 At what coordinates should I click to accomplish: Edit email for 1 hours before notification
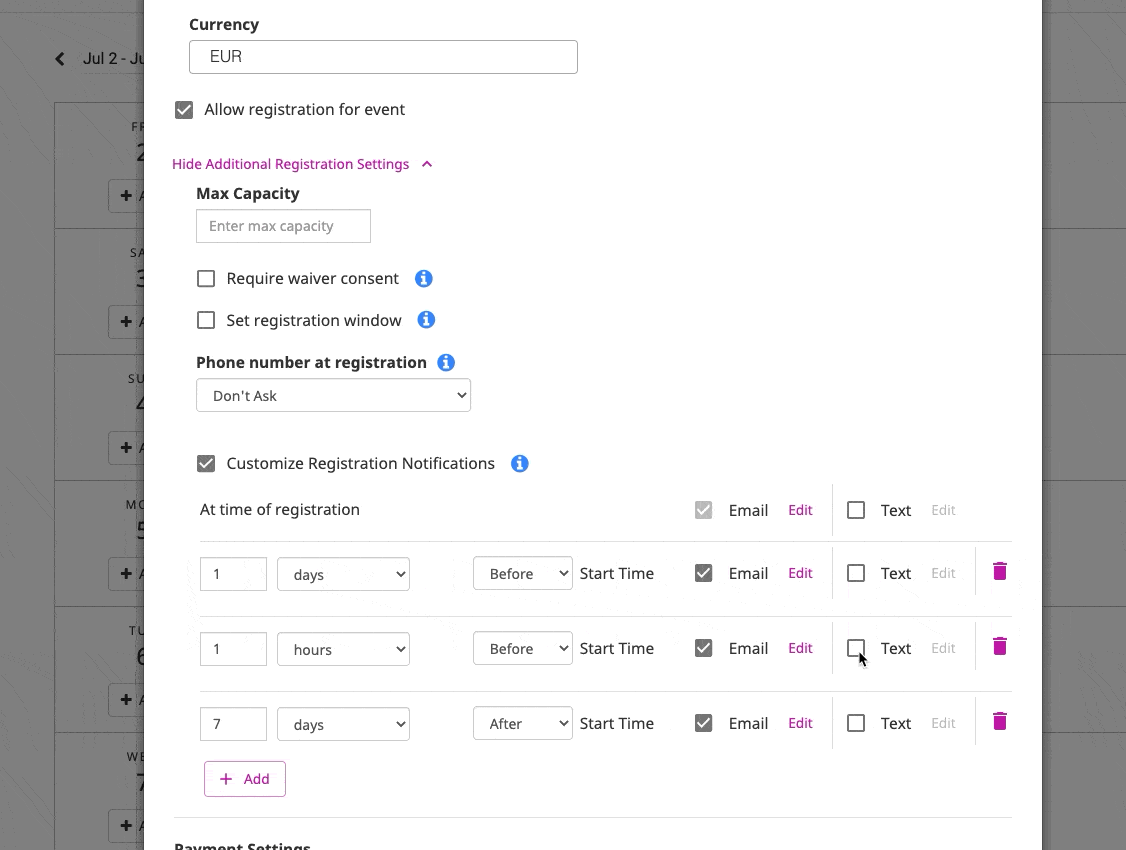(x=800, y=648)
